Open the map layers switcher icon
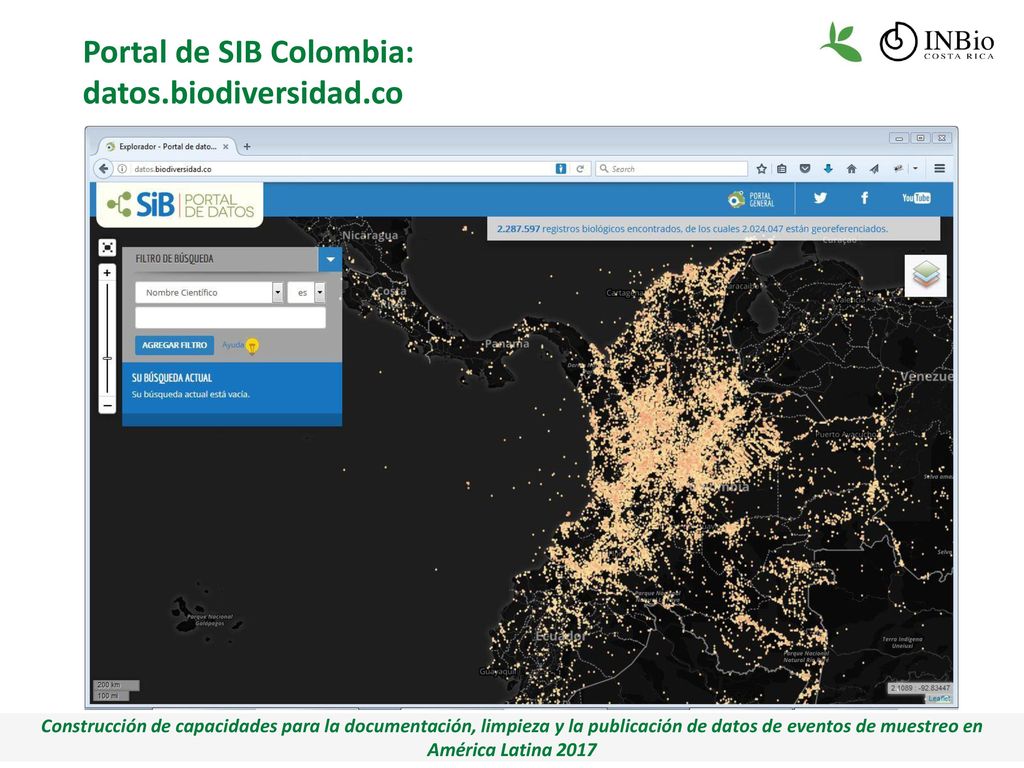 coord(925,275)
